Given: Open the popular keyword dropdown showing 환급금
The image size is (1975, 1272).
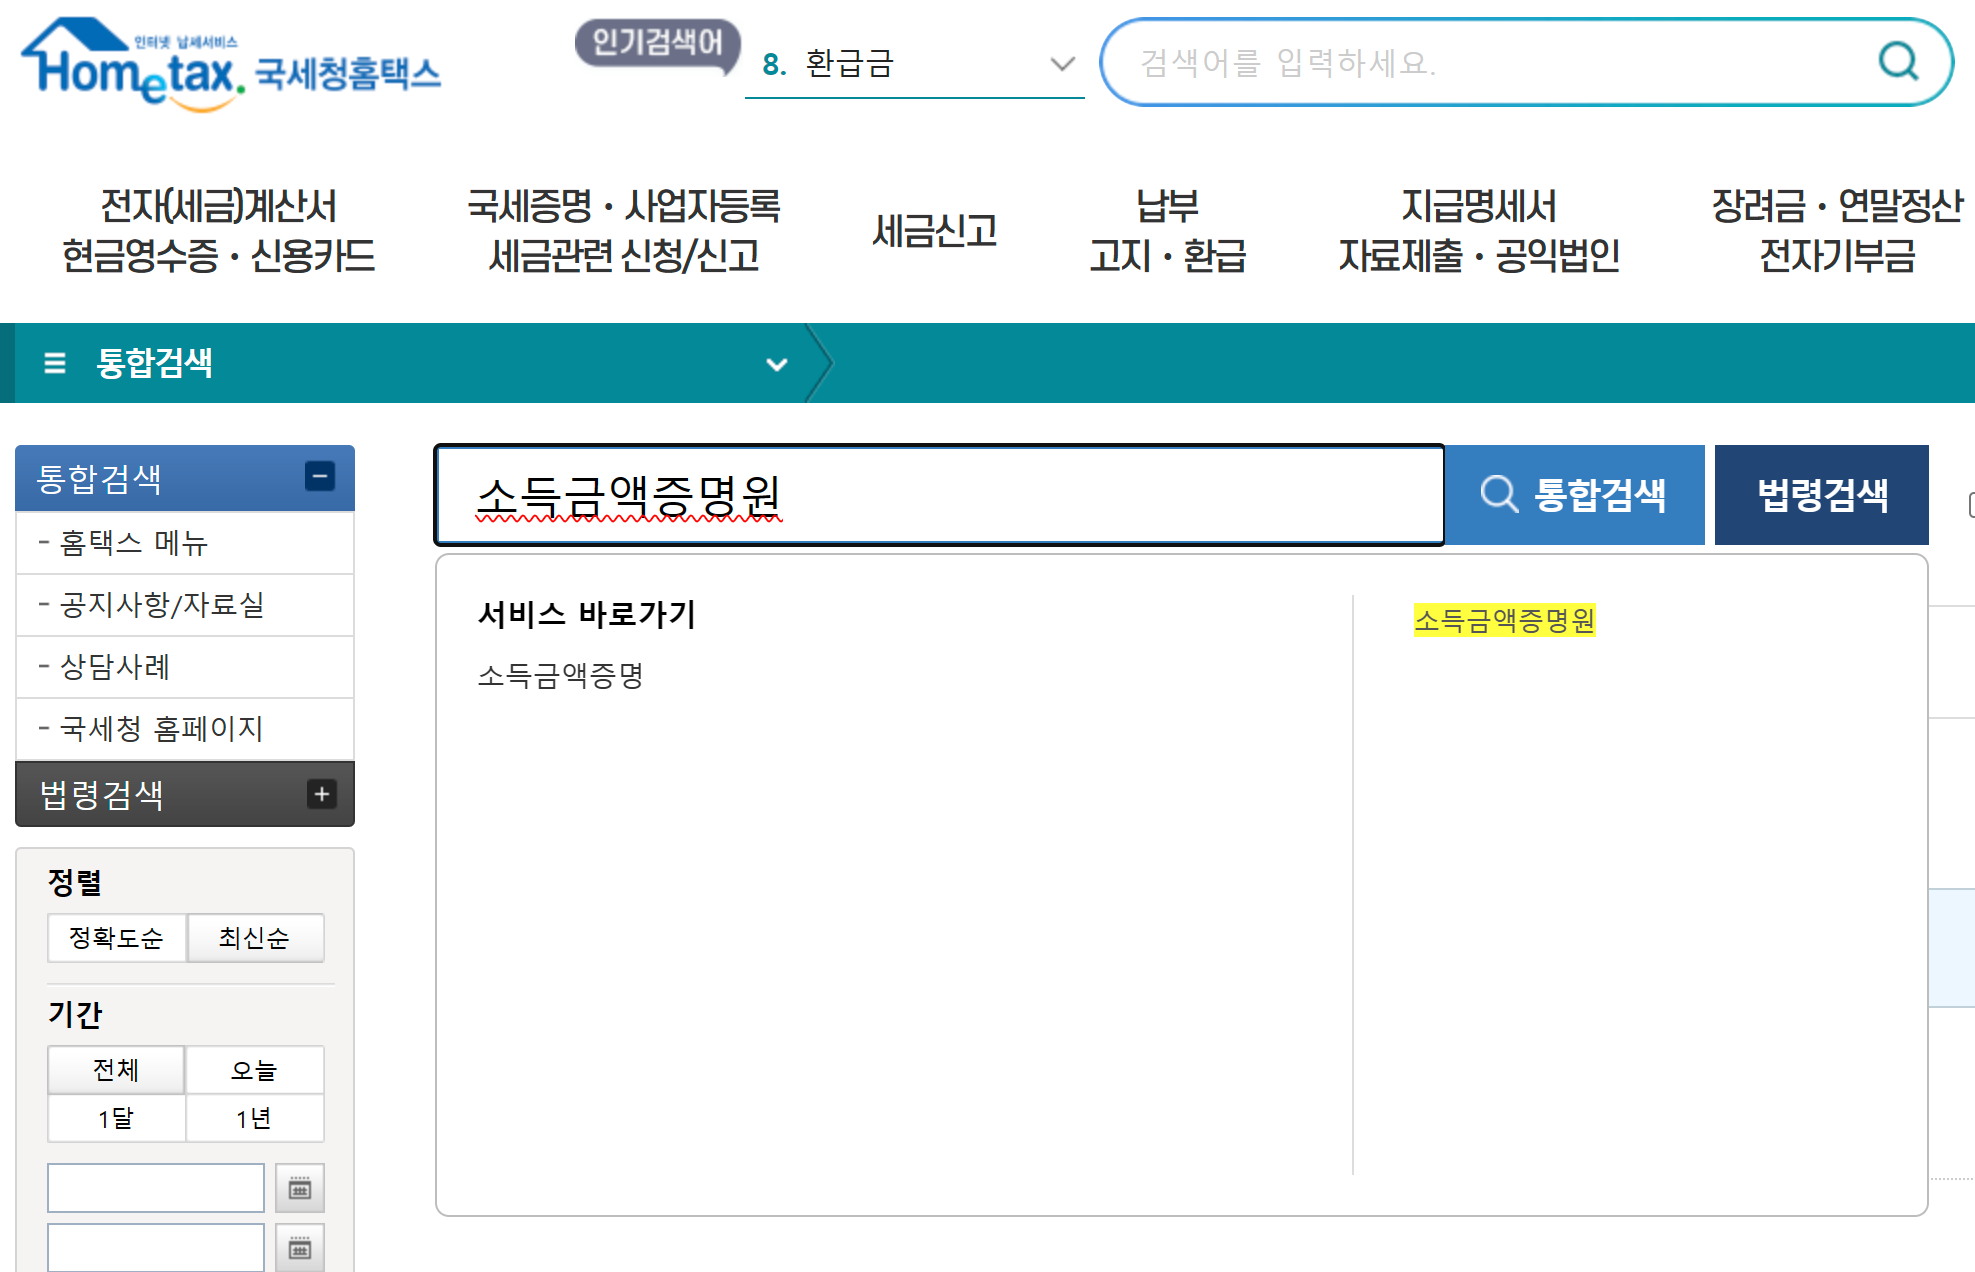Looking at the screenshot, I should point(1062,64).
